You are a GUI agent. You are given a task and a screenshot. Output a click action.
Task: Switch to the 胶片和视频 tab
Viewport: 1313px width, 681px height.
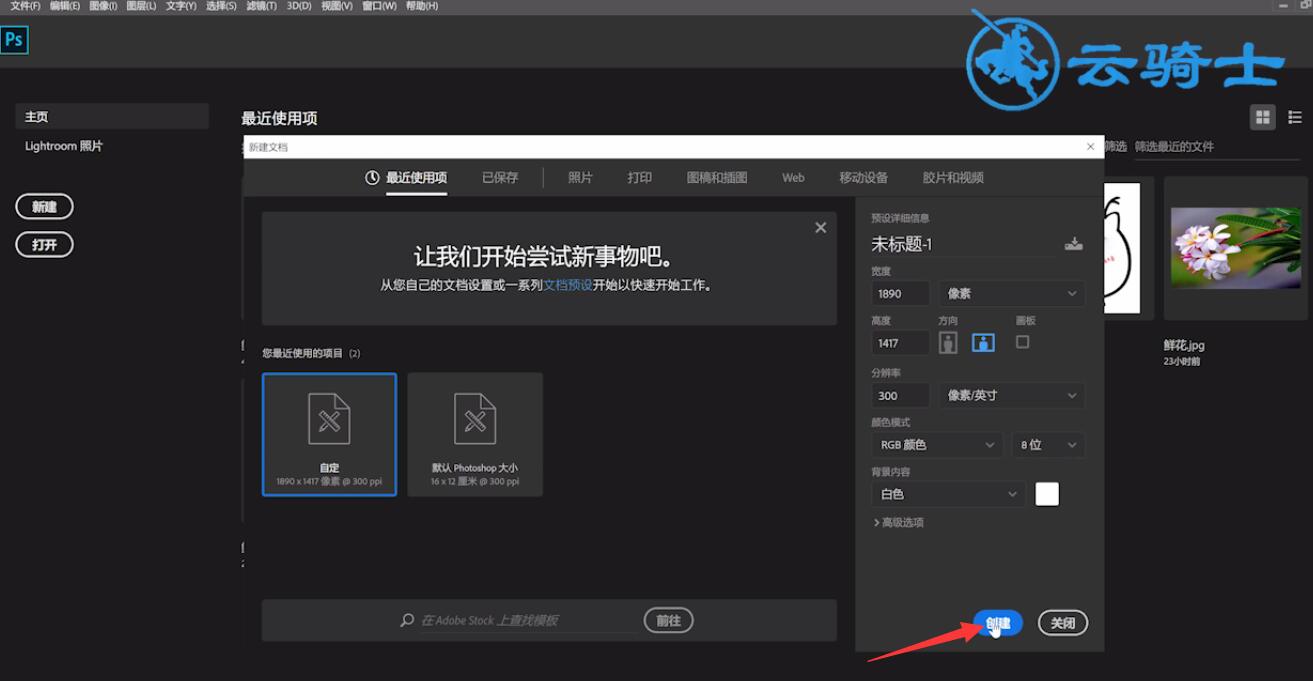pyautogui.click(x=953, y=178)
